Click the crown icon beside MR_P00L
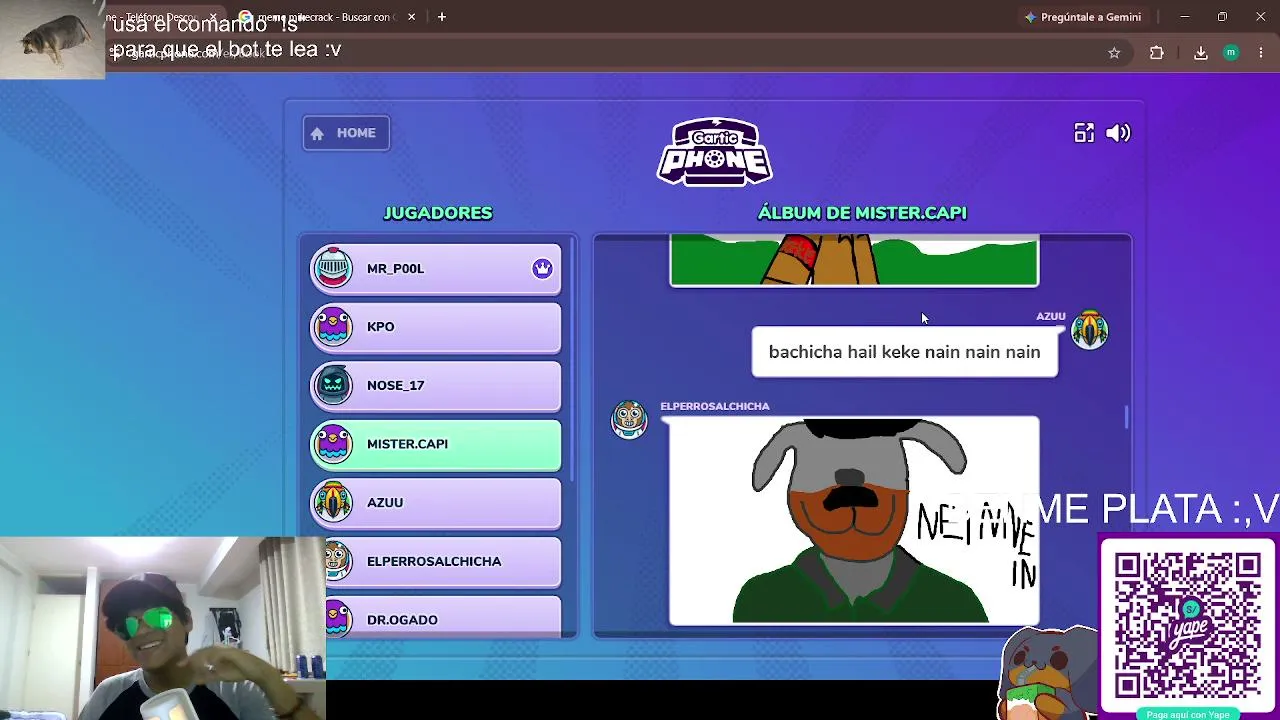 point(542,268)
